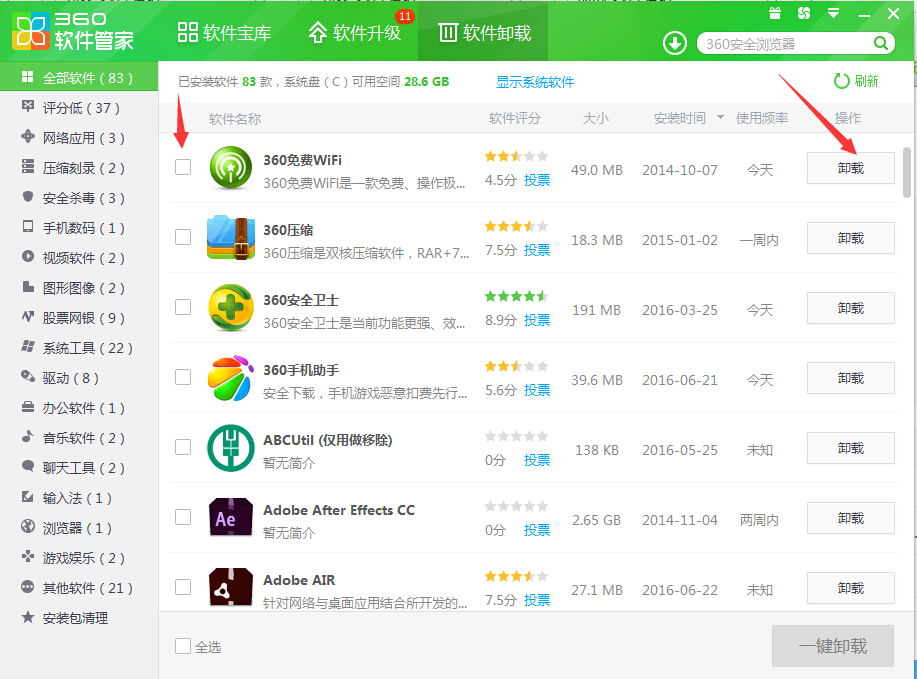Open the main menu triangle icon in title bar
Image resolution: width=917 pixels, height=679 pixels.
pyautogui.click(x=834, y=13)
